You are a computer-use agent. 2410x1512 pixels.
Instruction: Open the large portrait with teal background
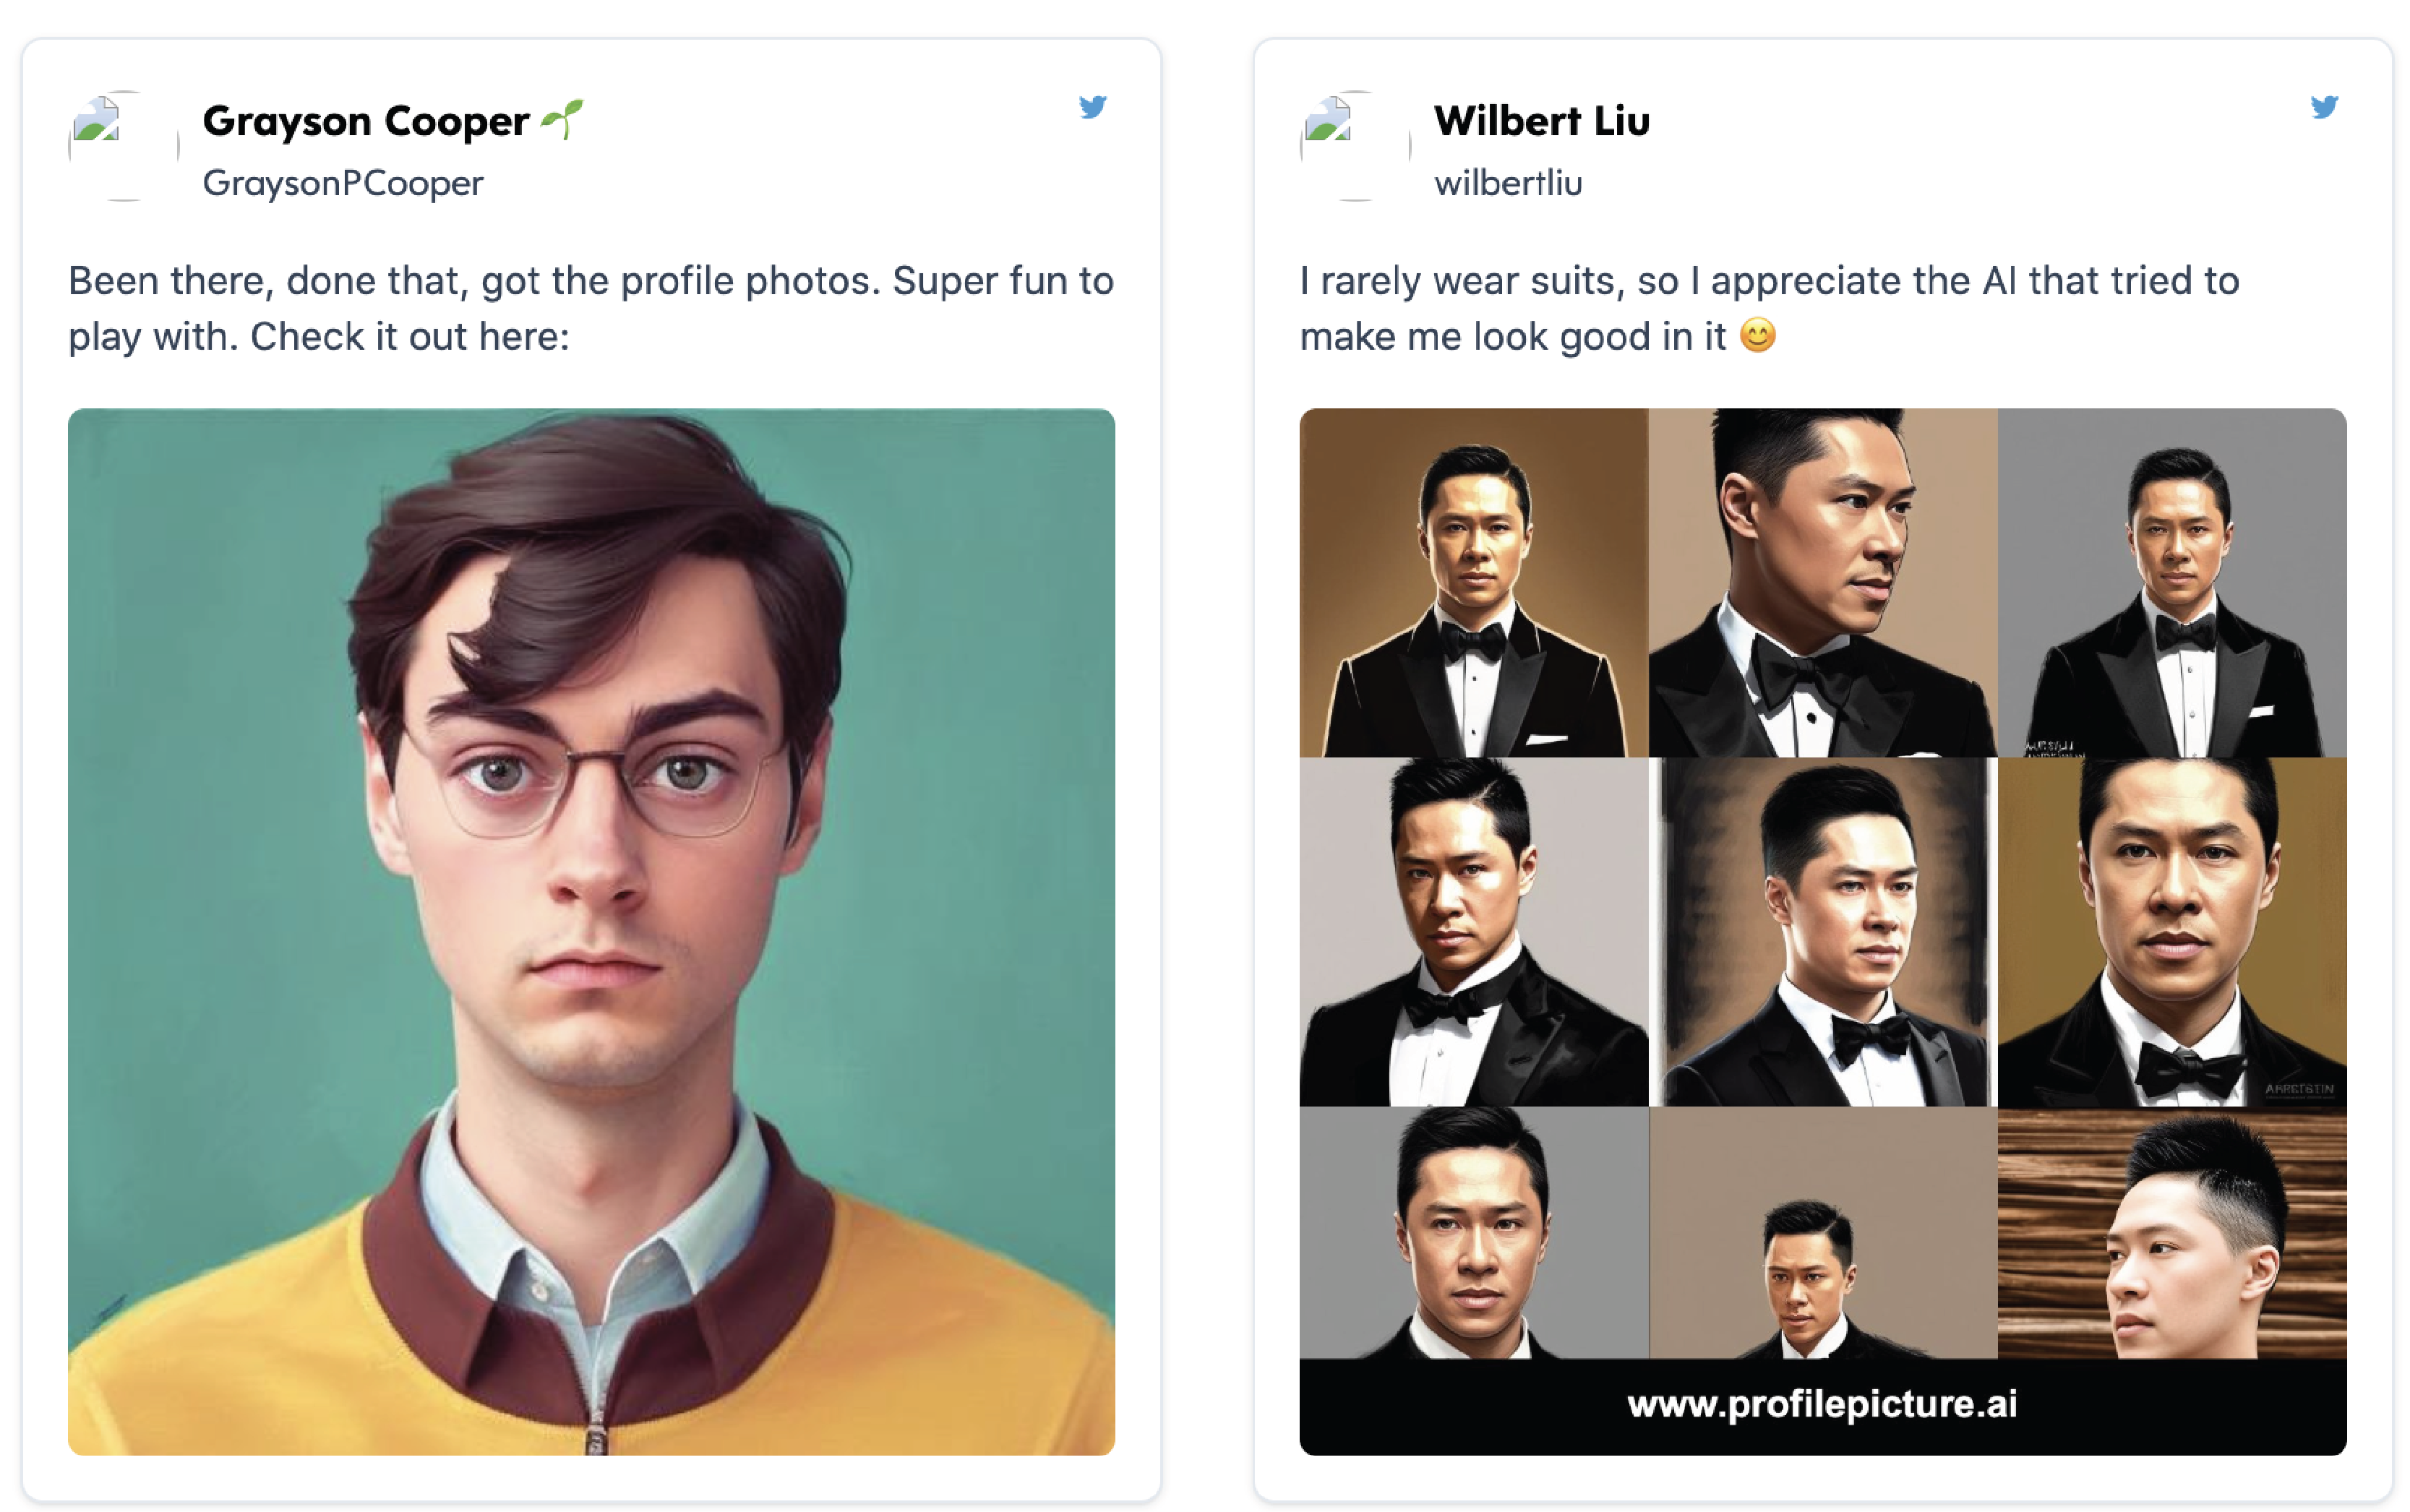[591, 931]
